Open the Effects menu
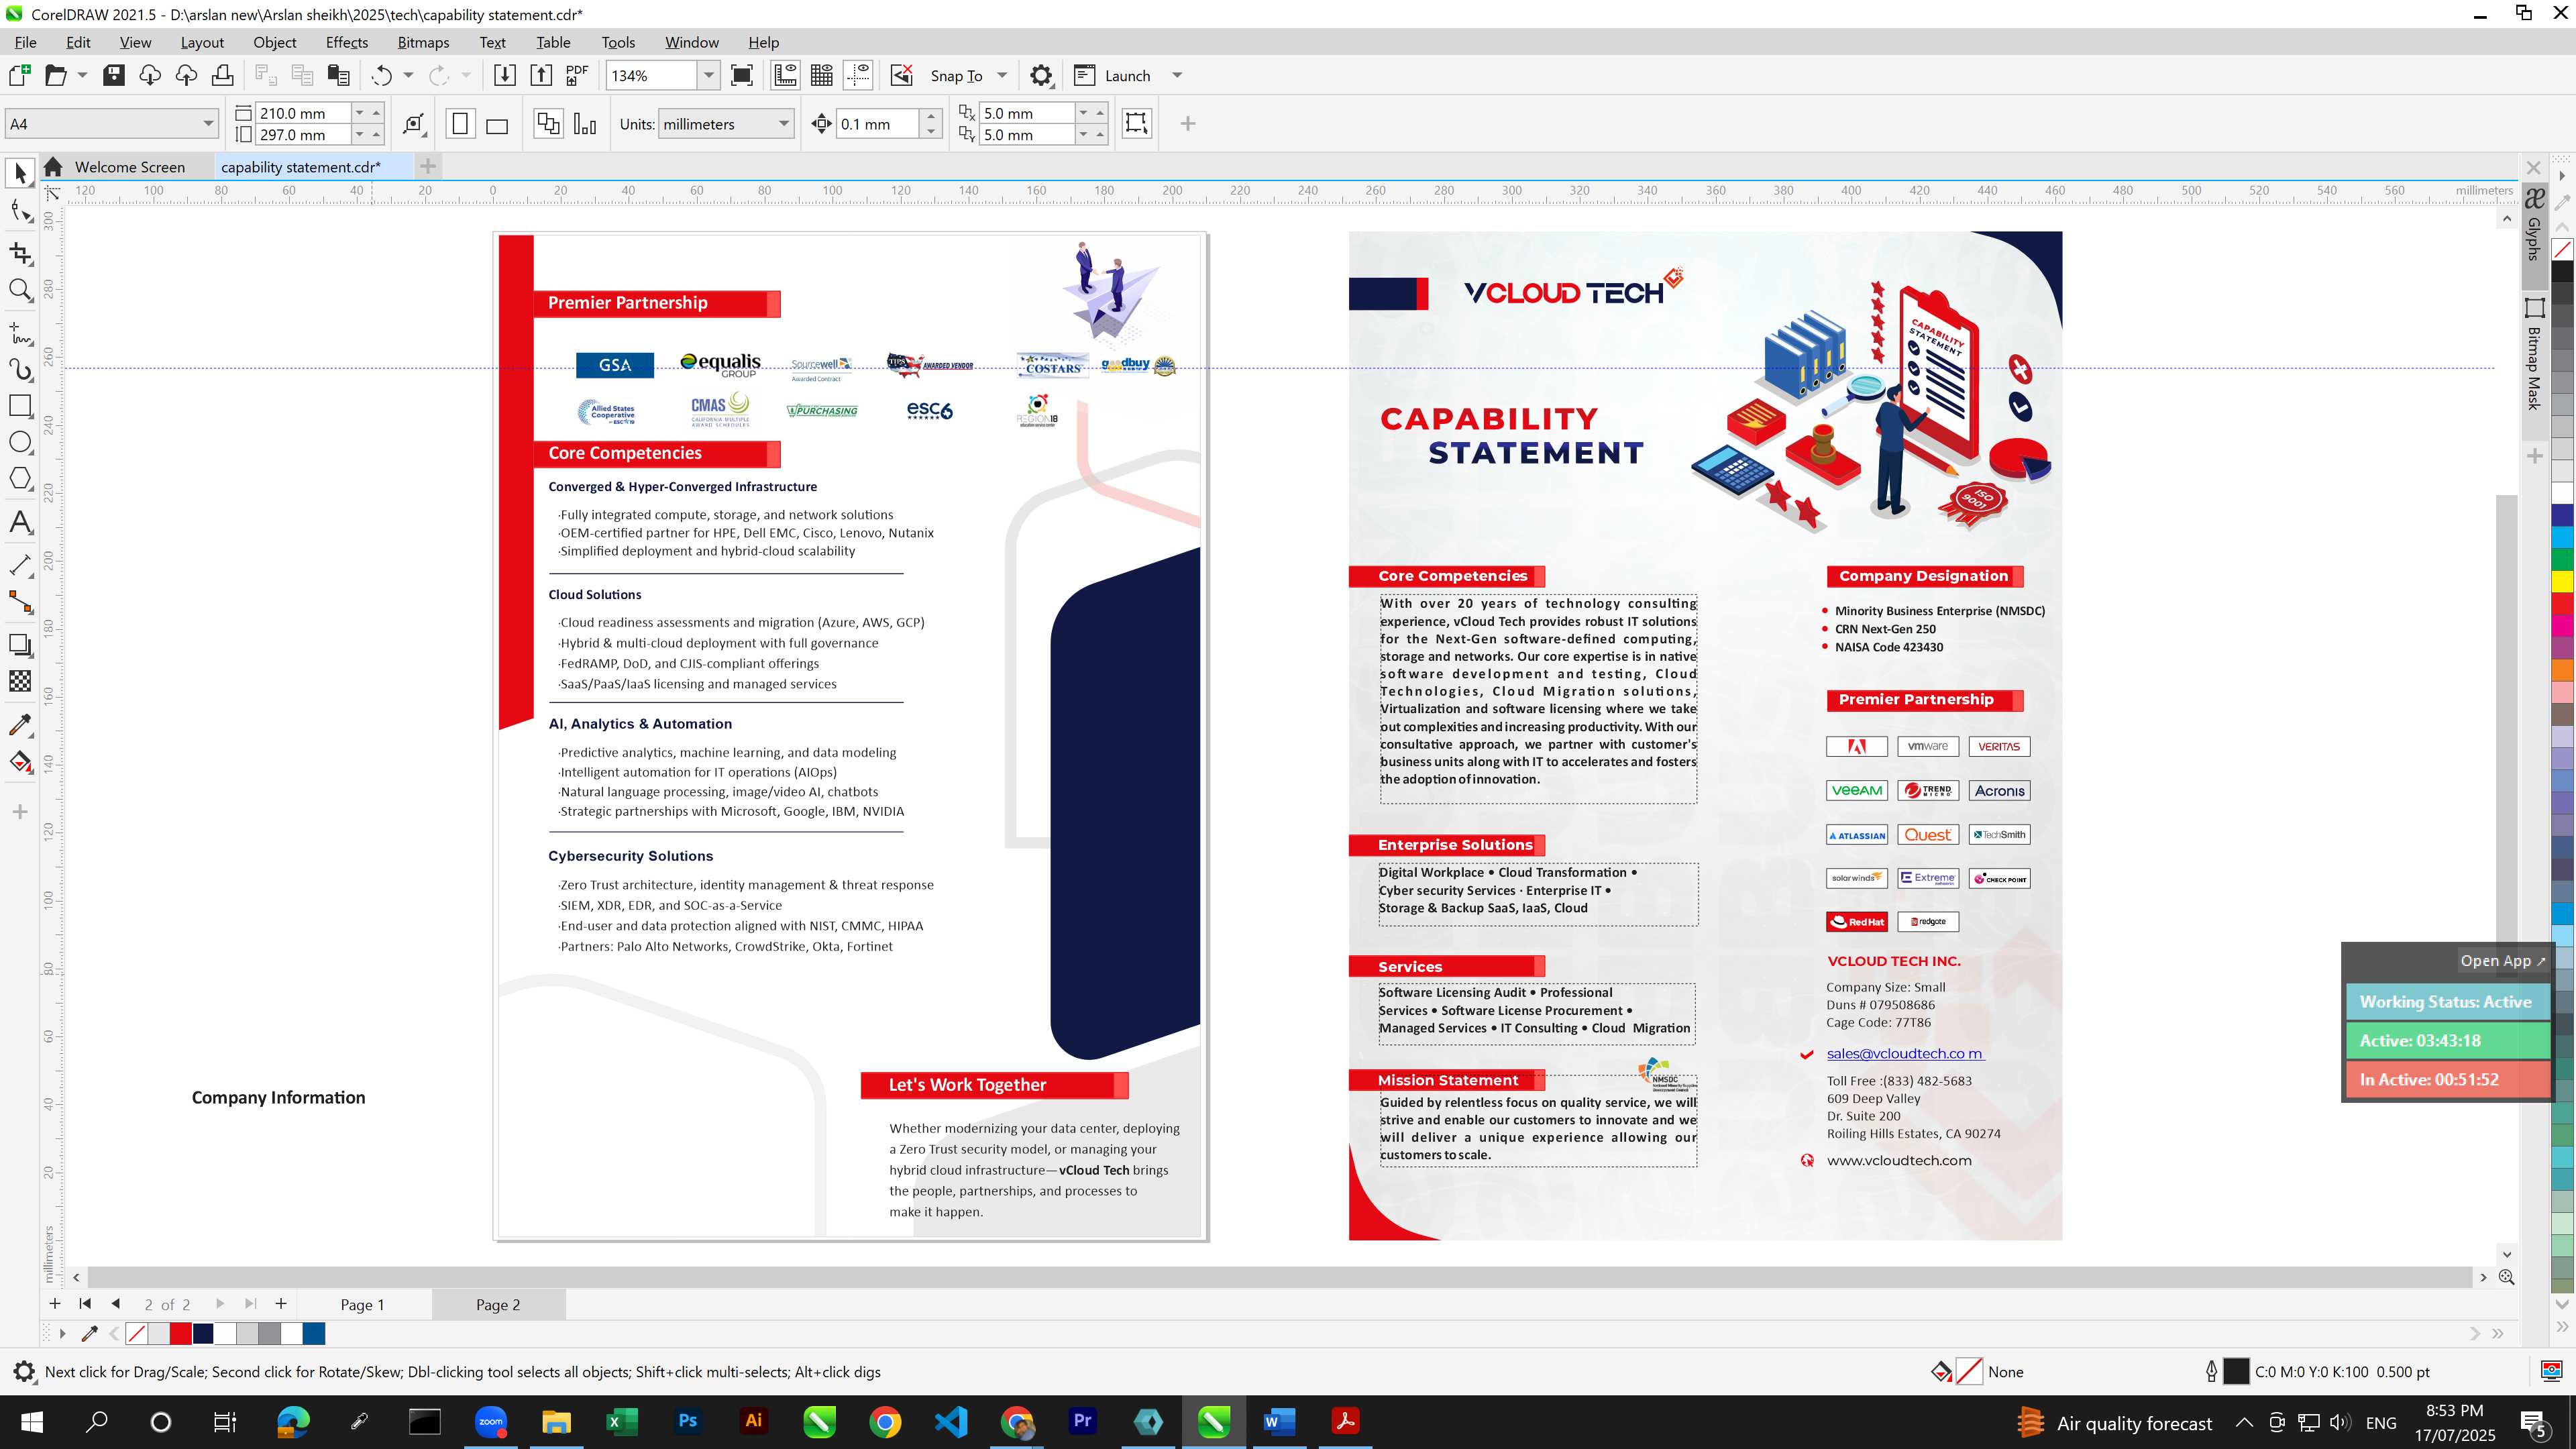2576x1449 pixels. click(346, 42)
